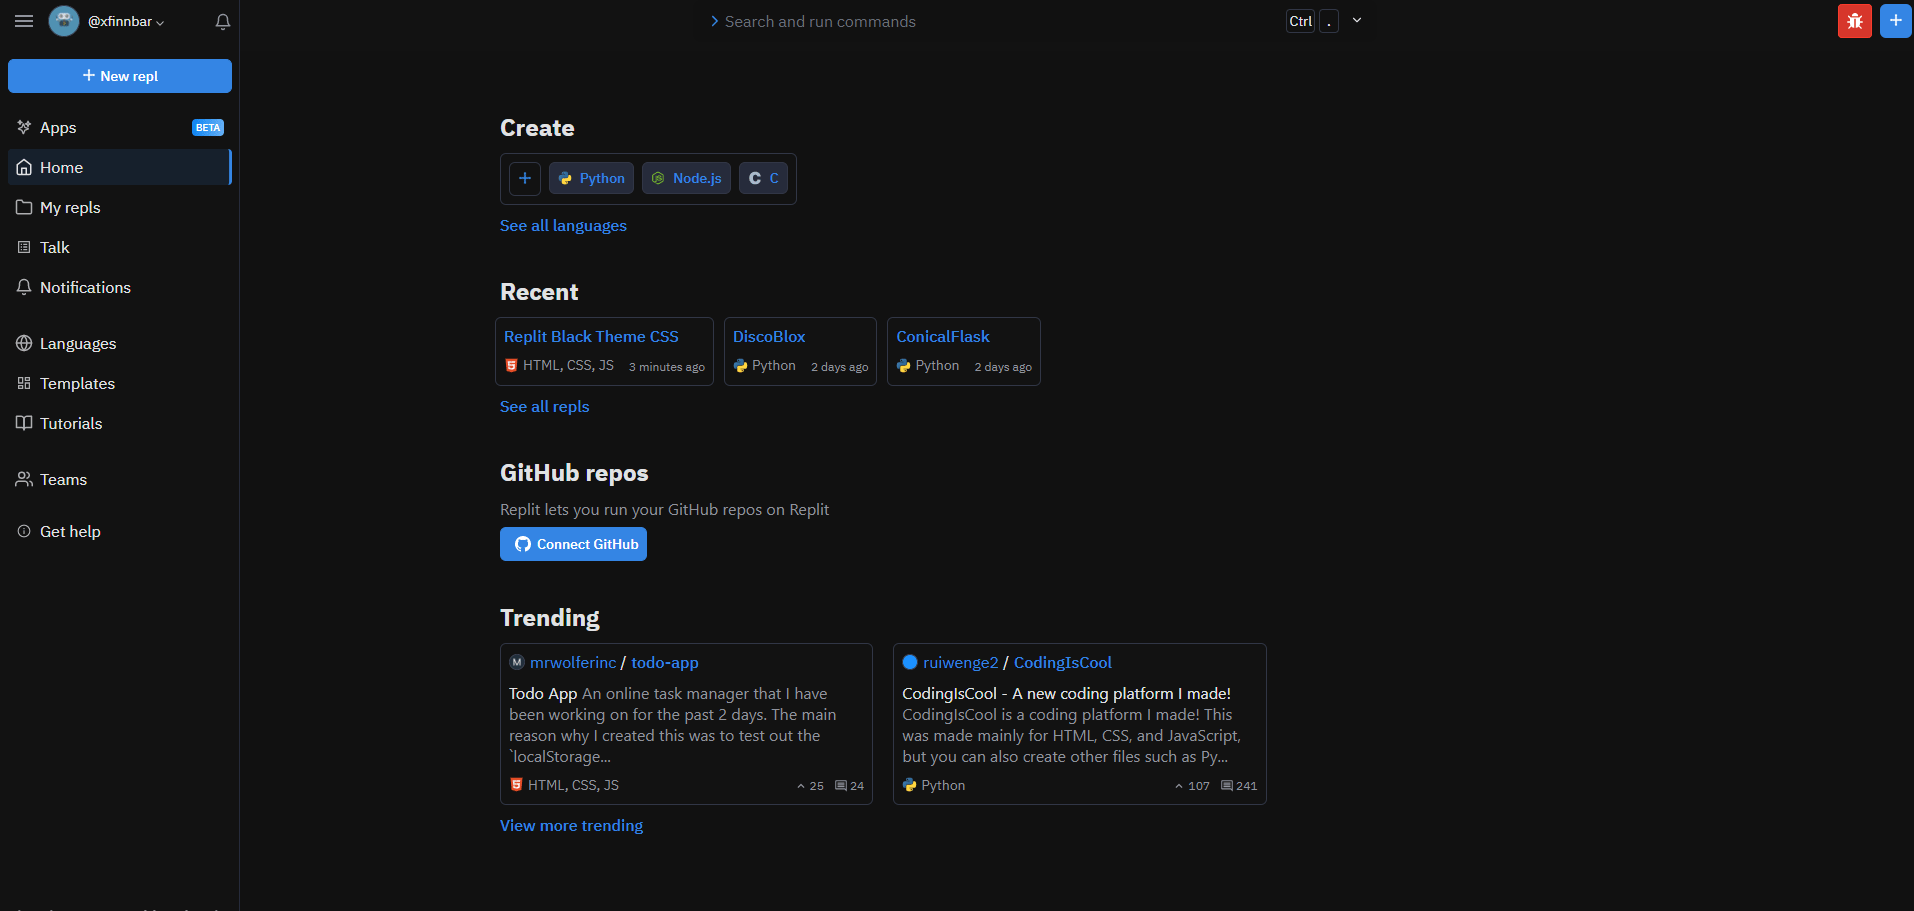Click View more trending link
Screen dimensions: 1914x911
click(571, 826)
